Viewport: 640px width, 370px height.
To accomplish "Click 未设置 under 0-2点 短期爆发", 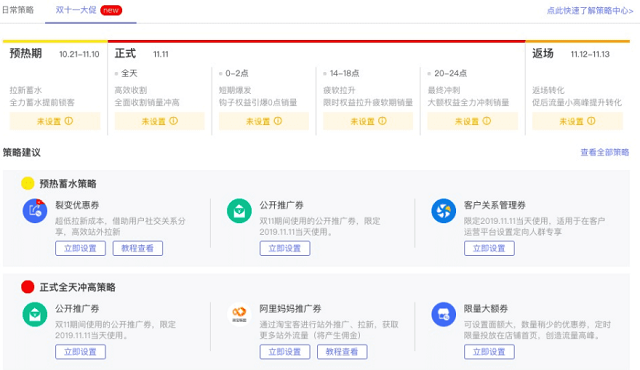I will (x=264, y=121).
